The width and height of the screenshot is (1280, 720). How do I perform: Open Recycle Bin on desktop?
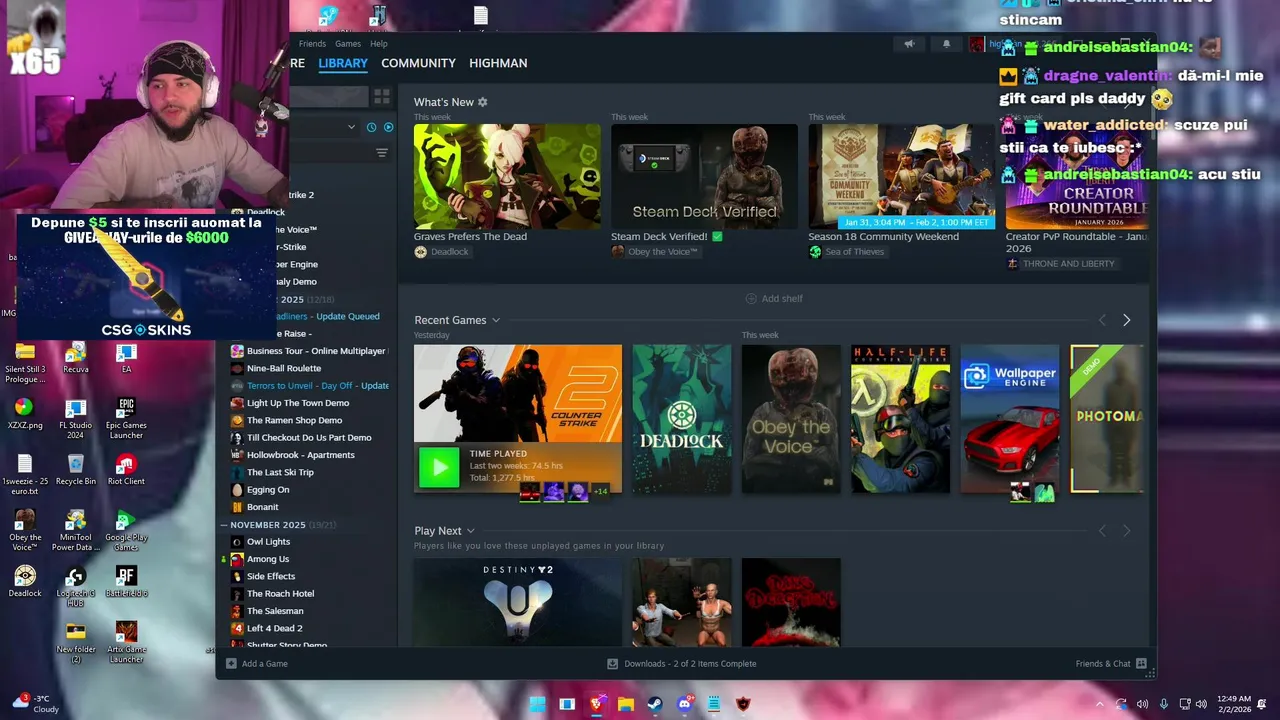(75, 470)
